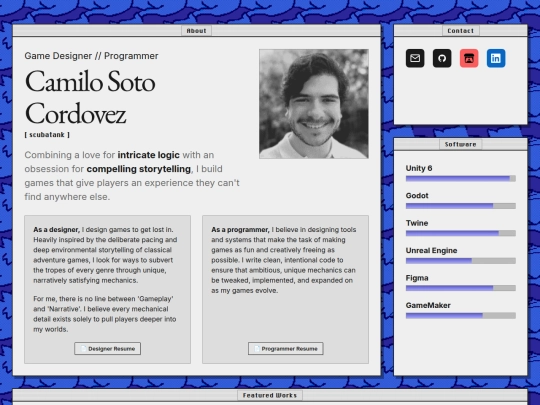Click the Featured Works title tab
Screen dimensions: 540x405
click(270, 395)
